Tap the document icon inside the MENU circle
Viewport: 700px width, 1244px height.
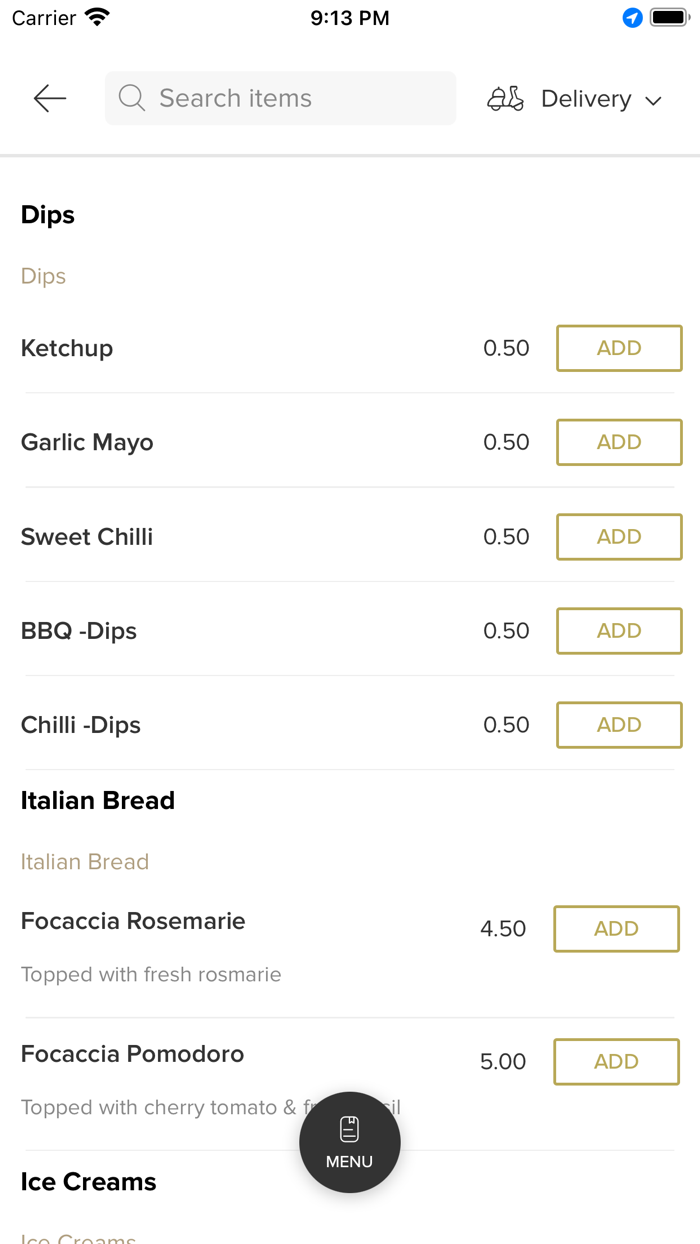click(349, 1126)
